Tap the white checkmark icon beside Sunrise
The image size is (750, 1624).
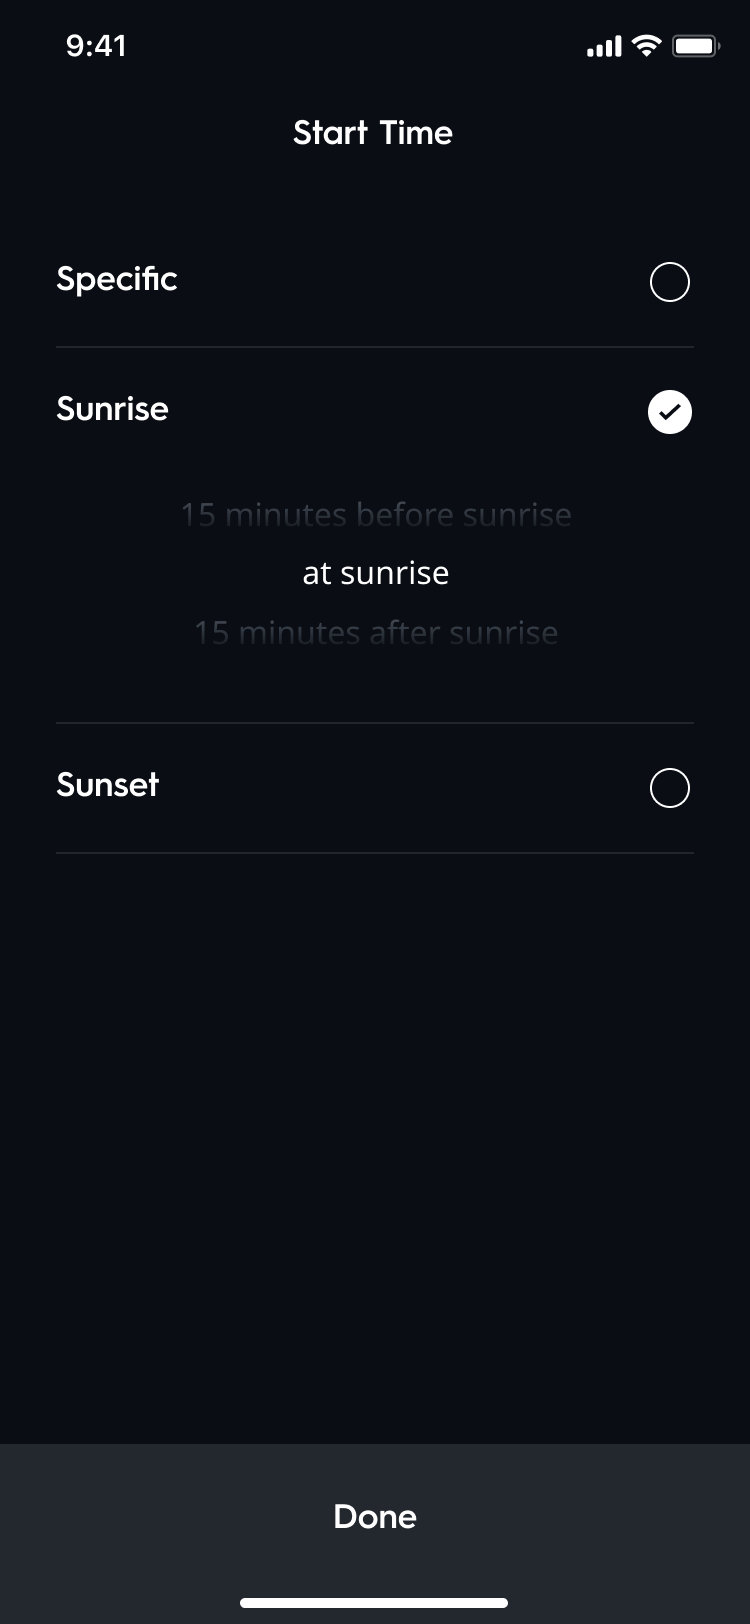[x=670, y=412]
